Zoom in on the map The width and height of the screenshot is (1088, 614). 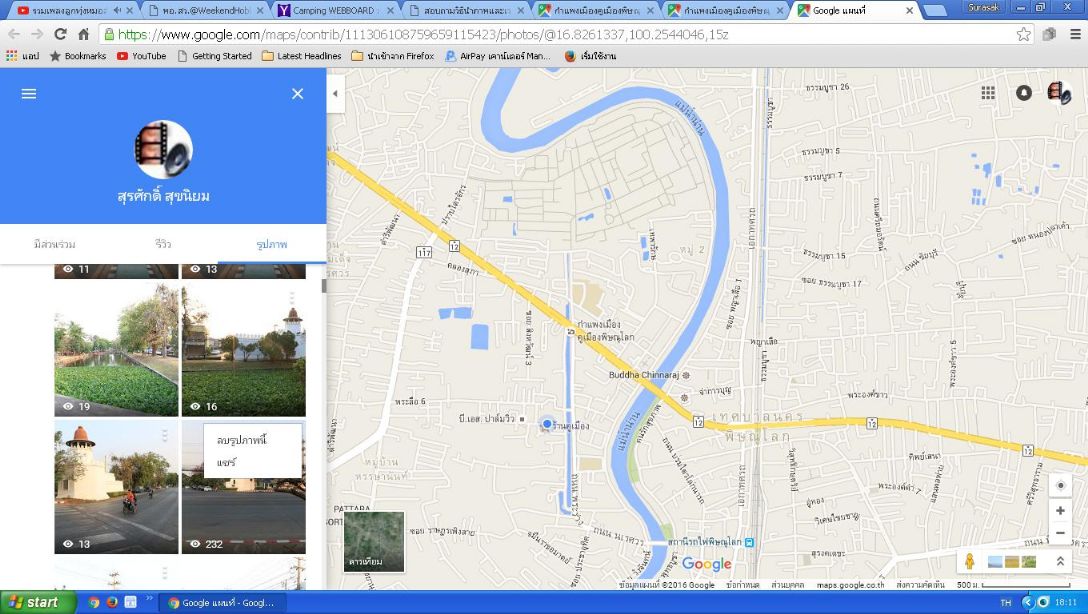click(x=1060, y=511)
